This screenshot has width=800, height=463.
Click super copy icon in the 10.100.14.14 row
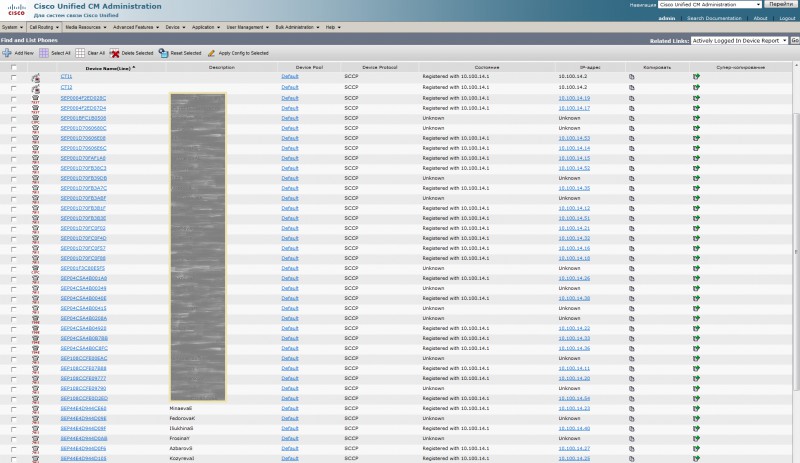tap(696, 148)
